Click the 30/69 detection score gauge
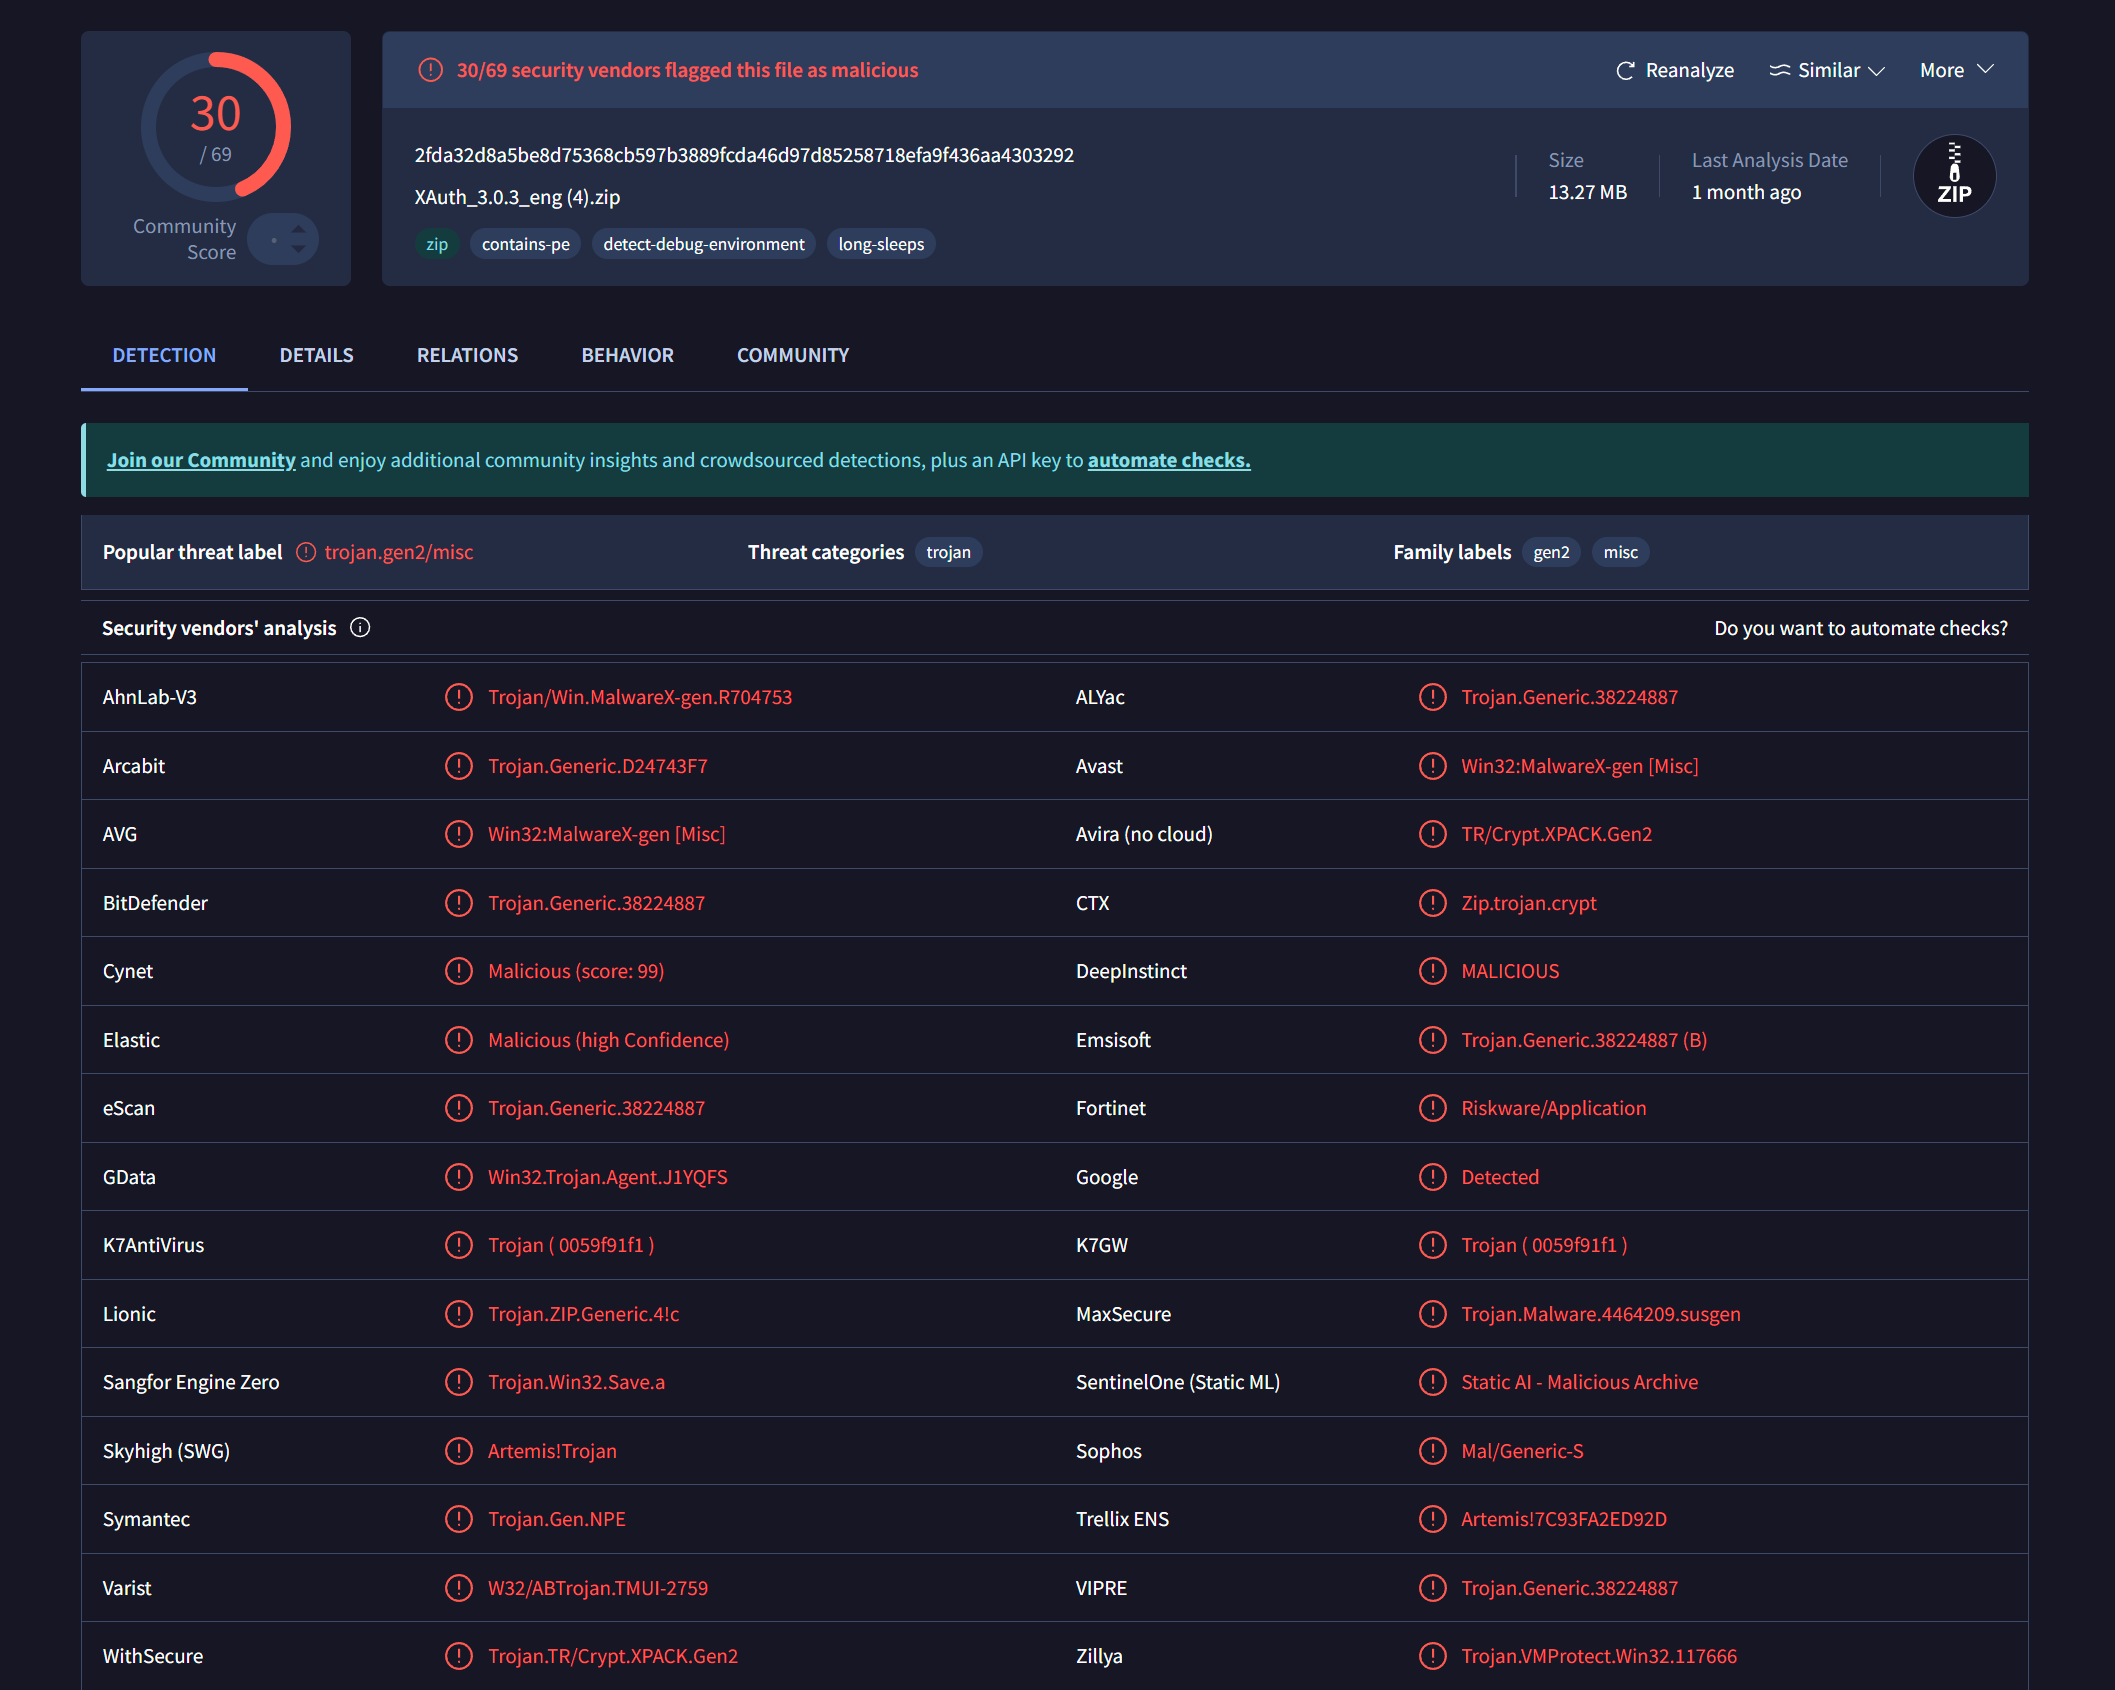 [216, 127]
